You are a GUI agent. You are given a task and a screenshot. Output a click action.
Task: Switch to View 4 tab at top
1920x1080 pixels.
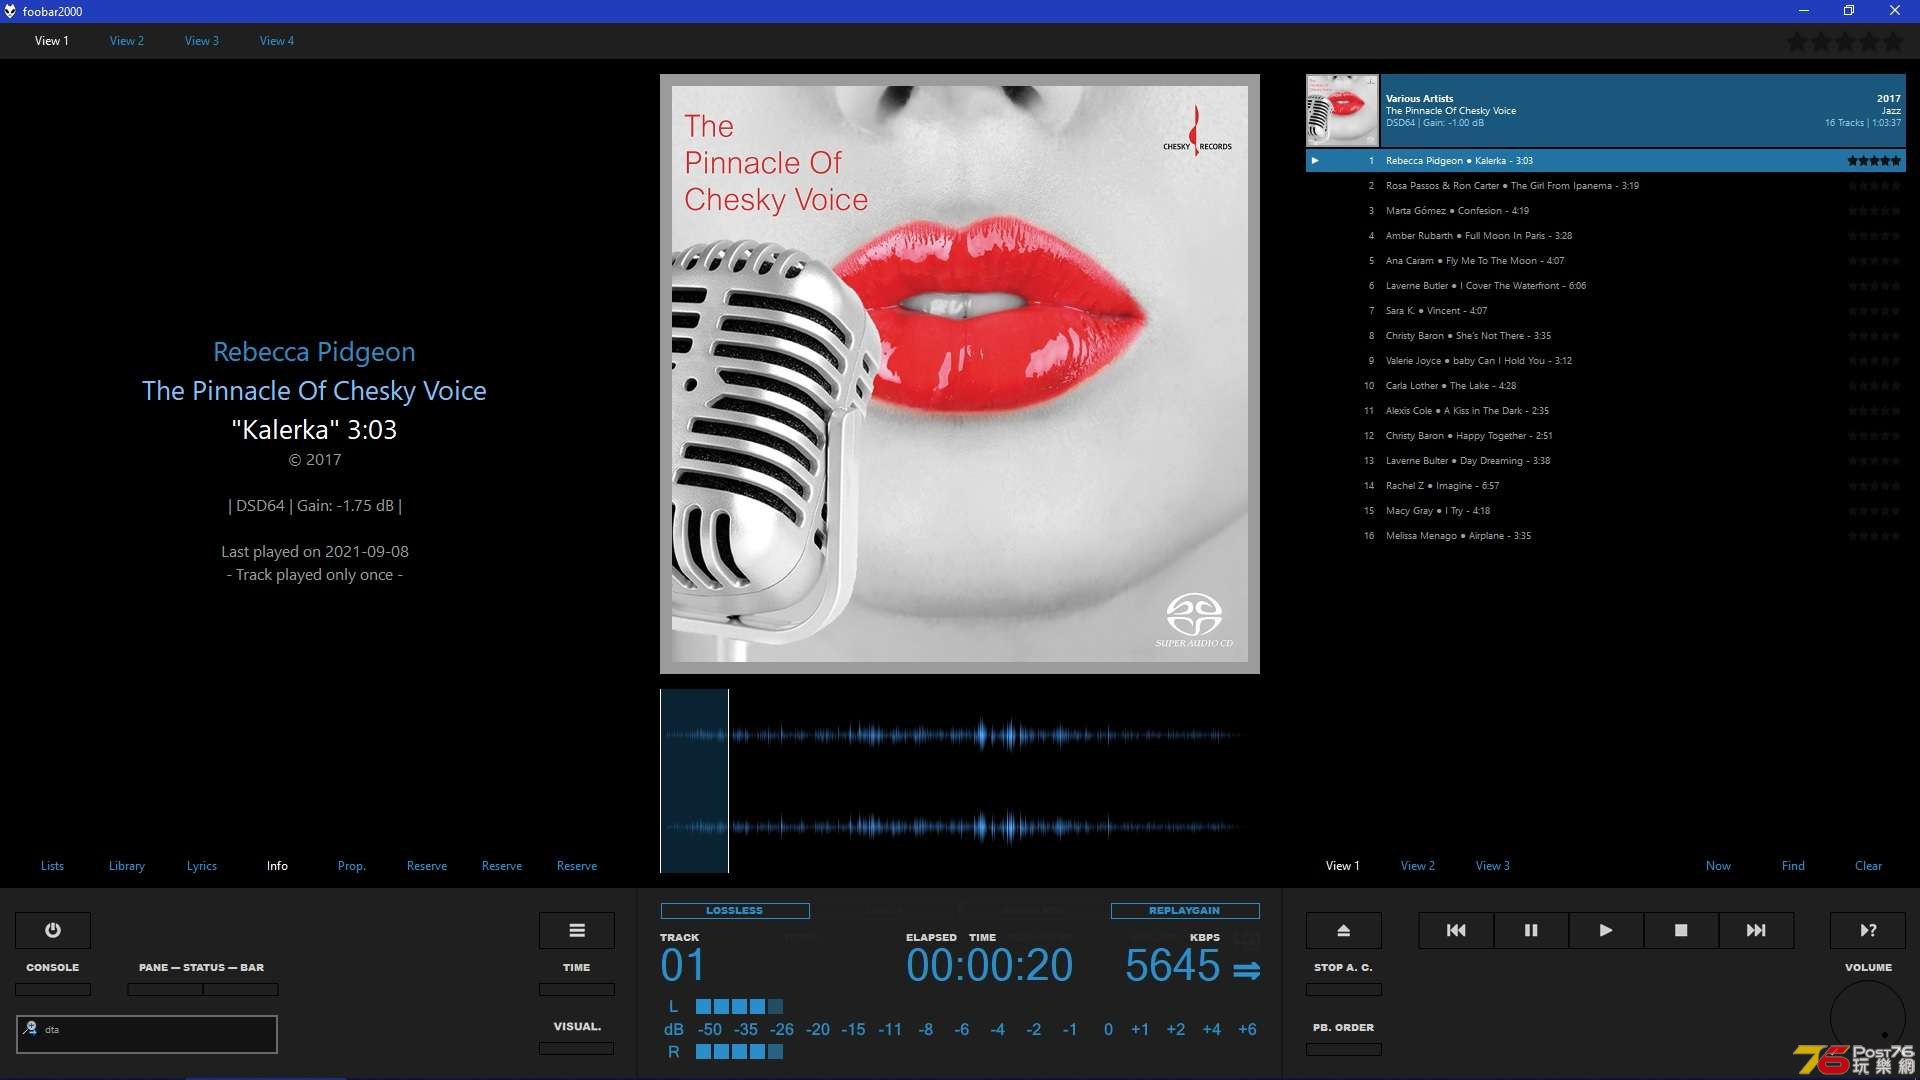[x=277, y=41]
